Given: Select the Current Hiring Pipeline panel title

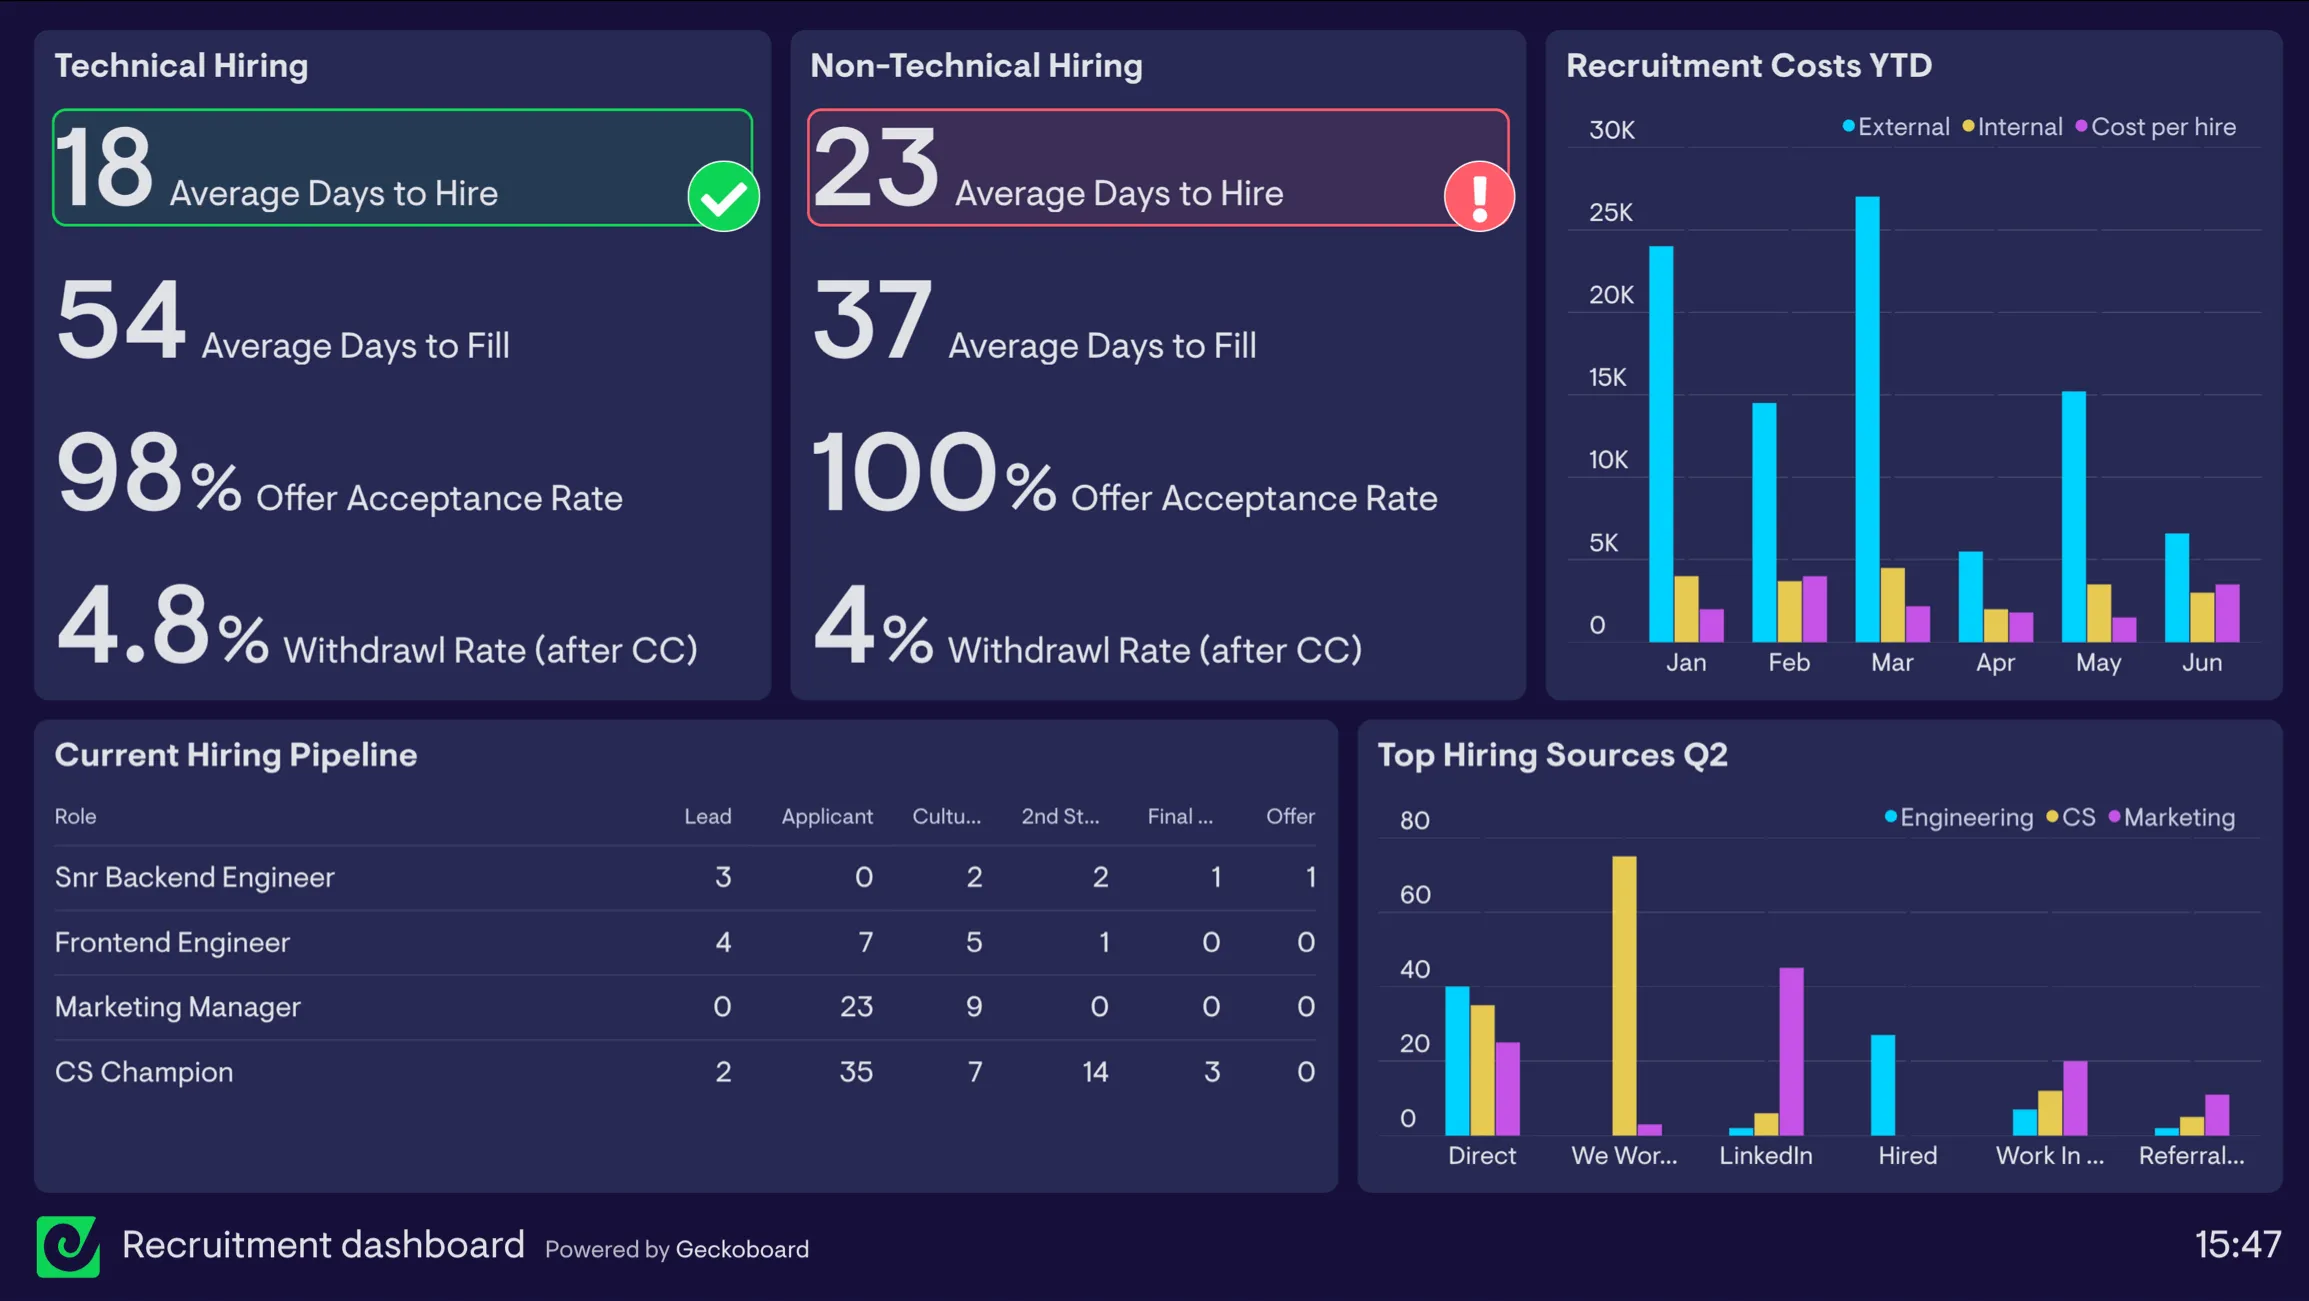Looking at the screenshot, I should pyautogui.click(x=236, y=756).
